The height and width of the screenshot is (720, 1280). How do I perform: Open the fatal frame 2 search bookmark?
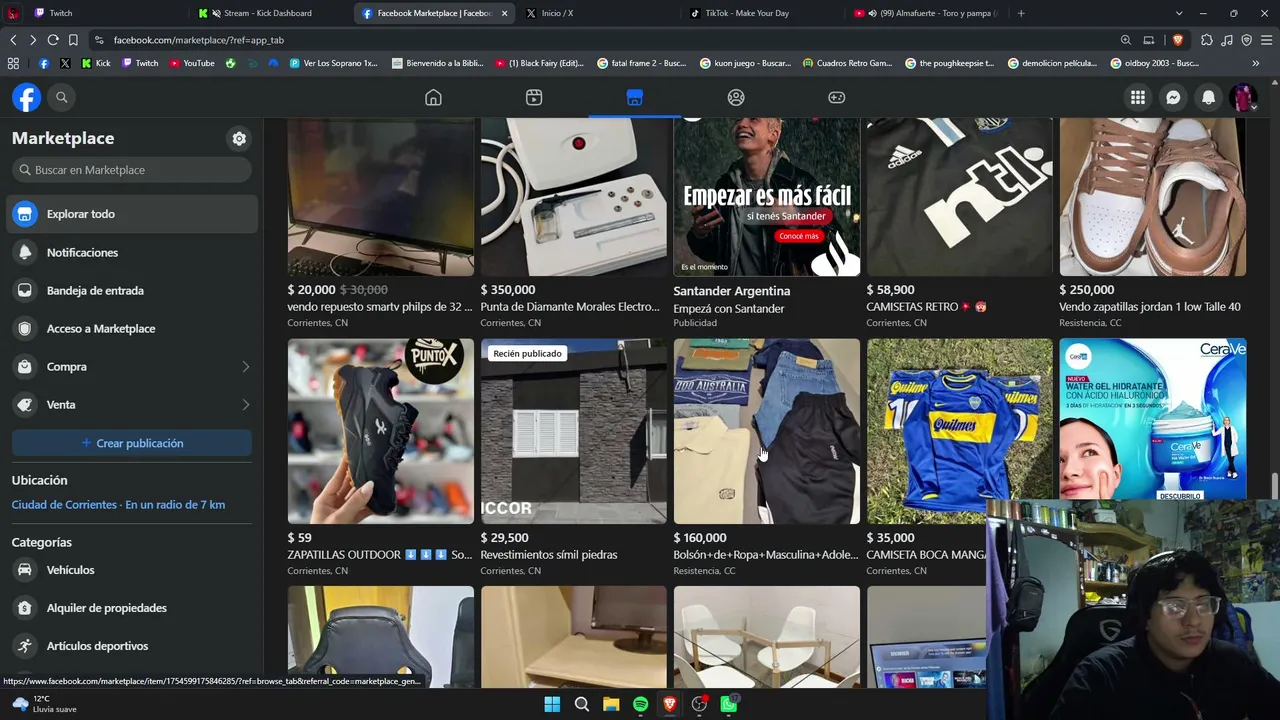click(x=641, y=63)
